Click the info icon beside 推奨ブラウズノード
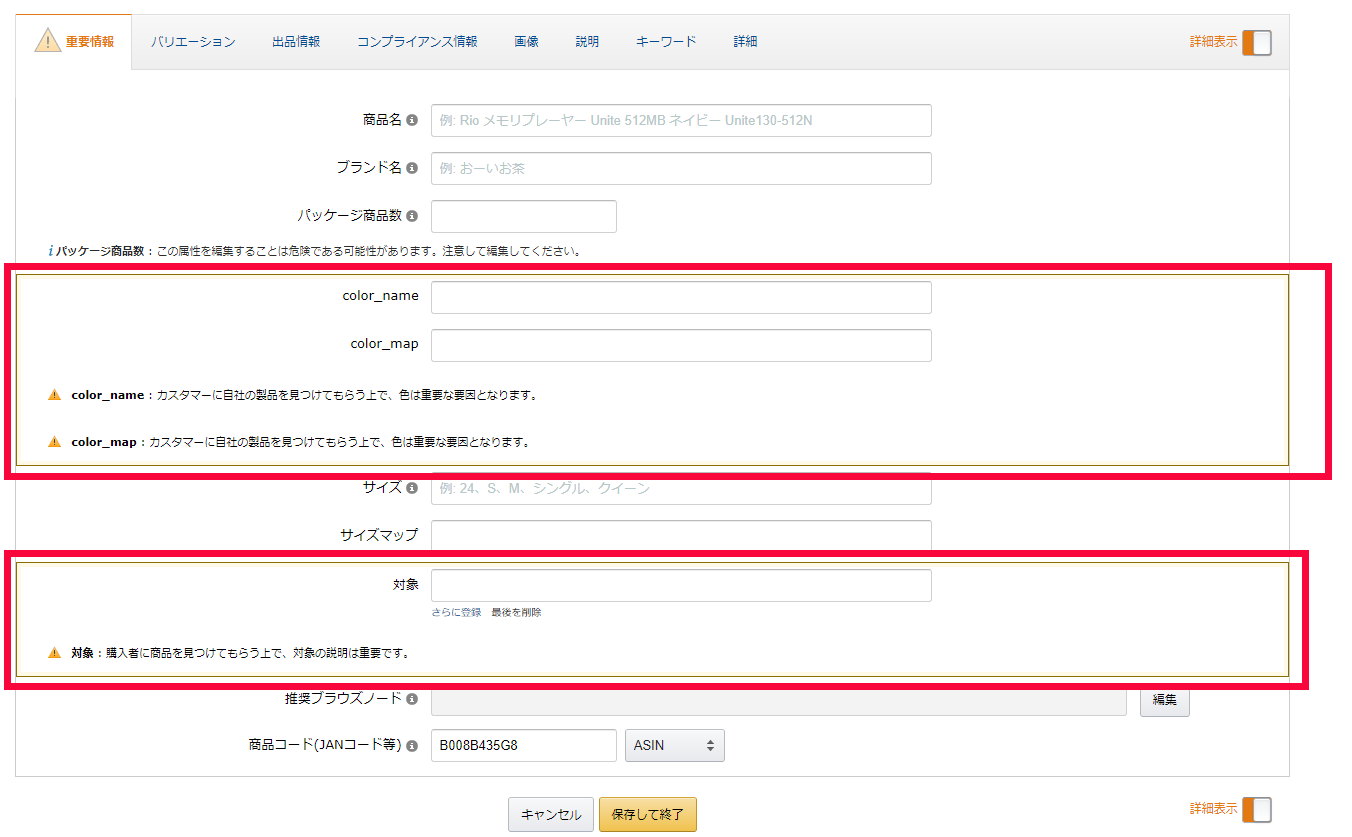The image size is (1352, 837). pos(412,699)
